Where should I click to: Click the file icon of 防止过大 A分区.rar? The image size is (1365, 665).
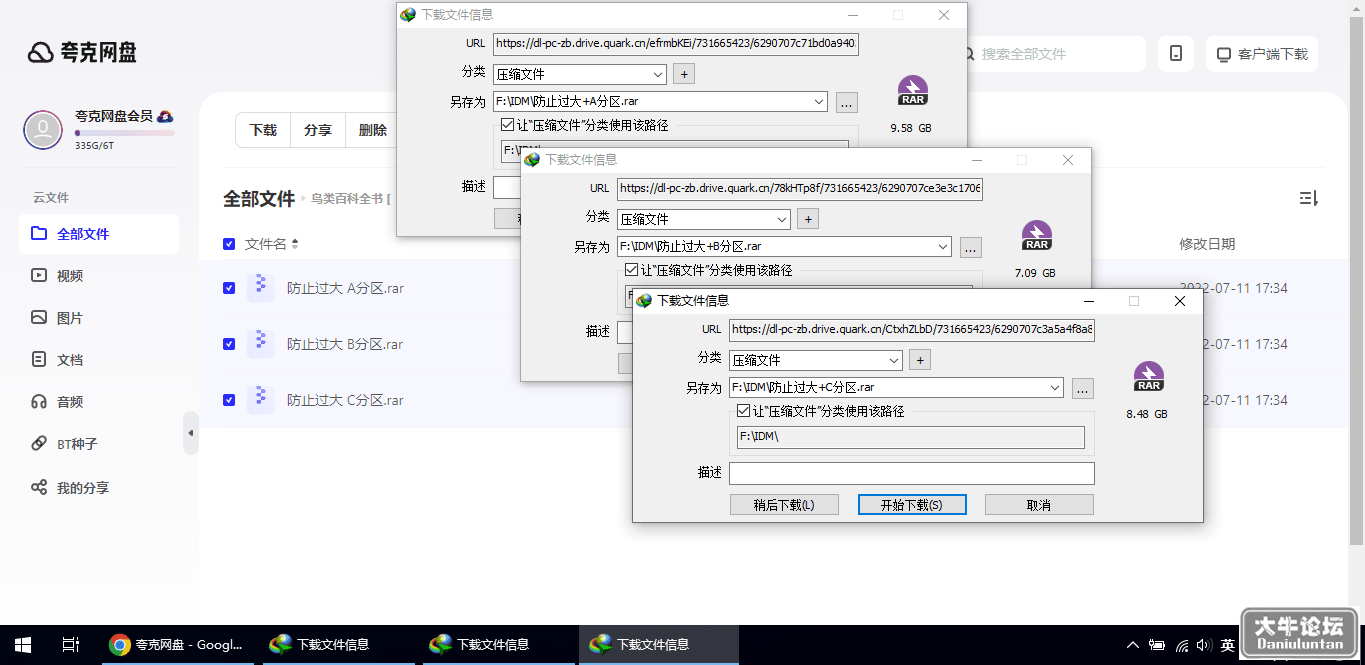point(261,288)
